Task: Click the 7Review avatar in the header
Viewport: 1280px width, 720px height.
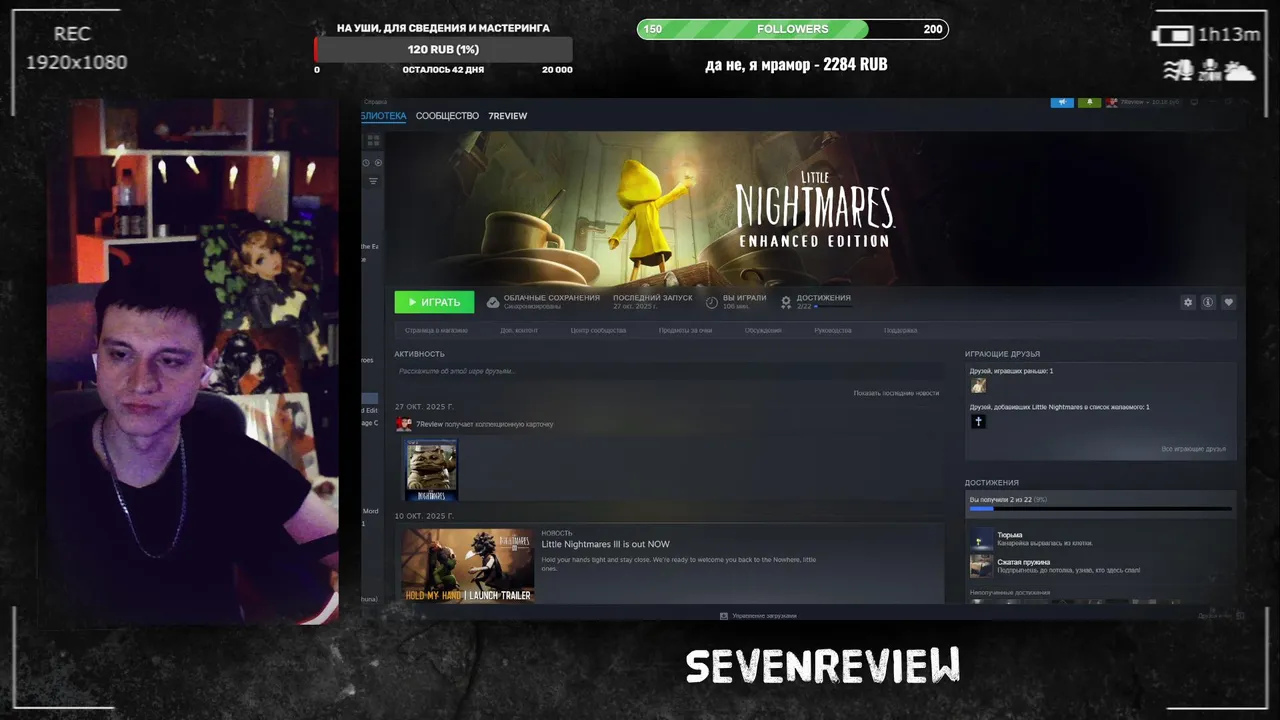Action: point(1112,102)
